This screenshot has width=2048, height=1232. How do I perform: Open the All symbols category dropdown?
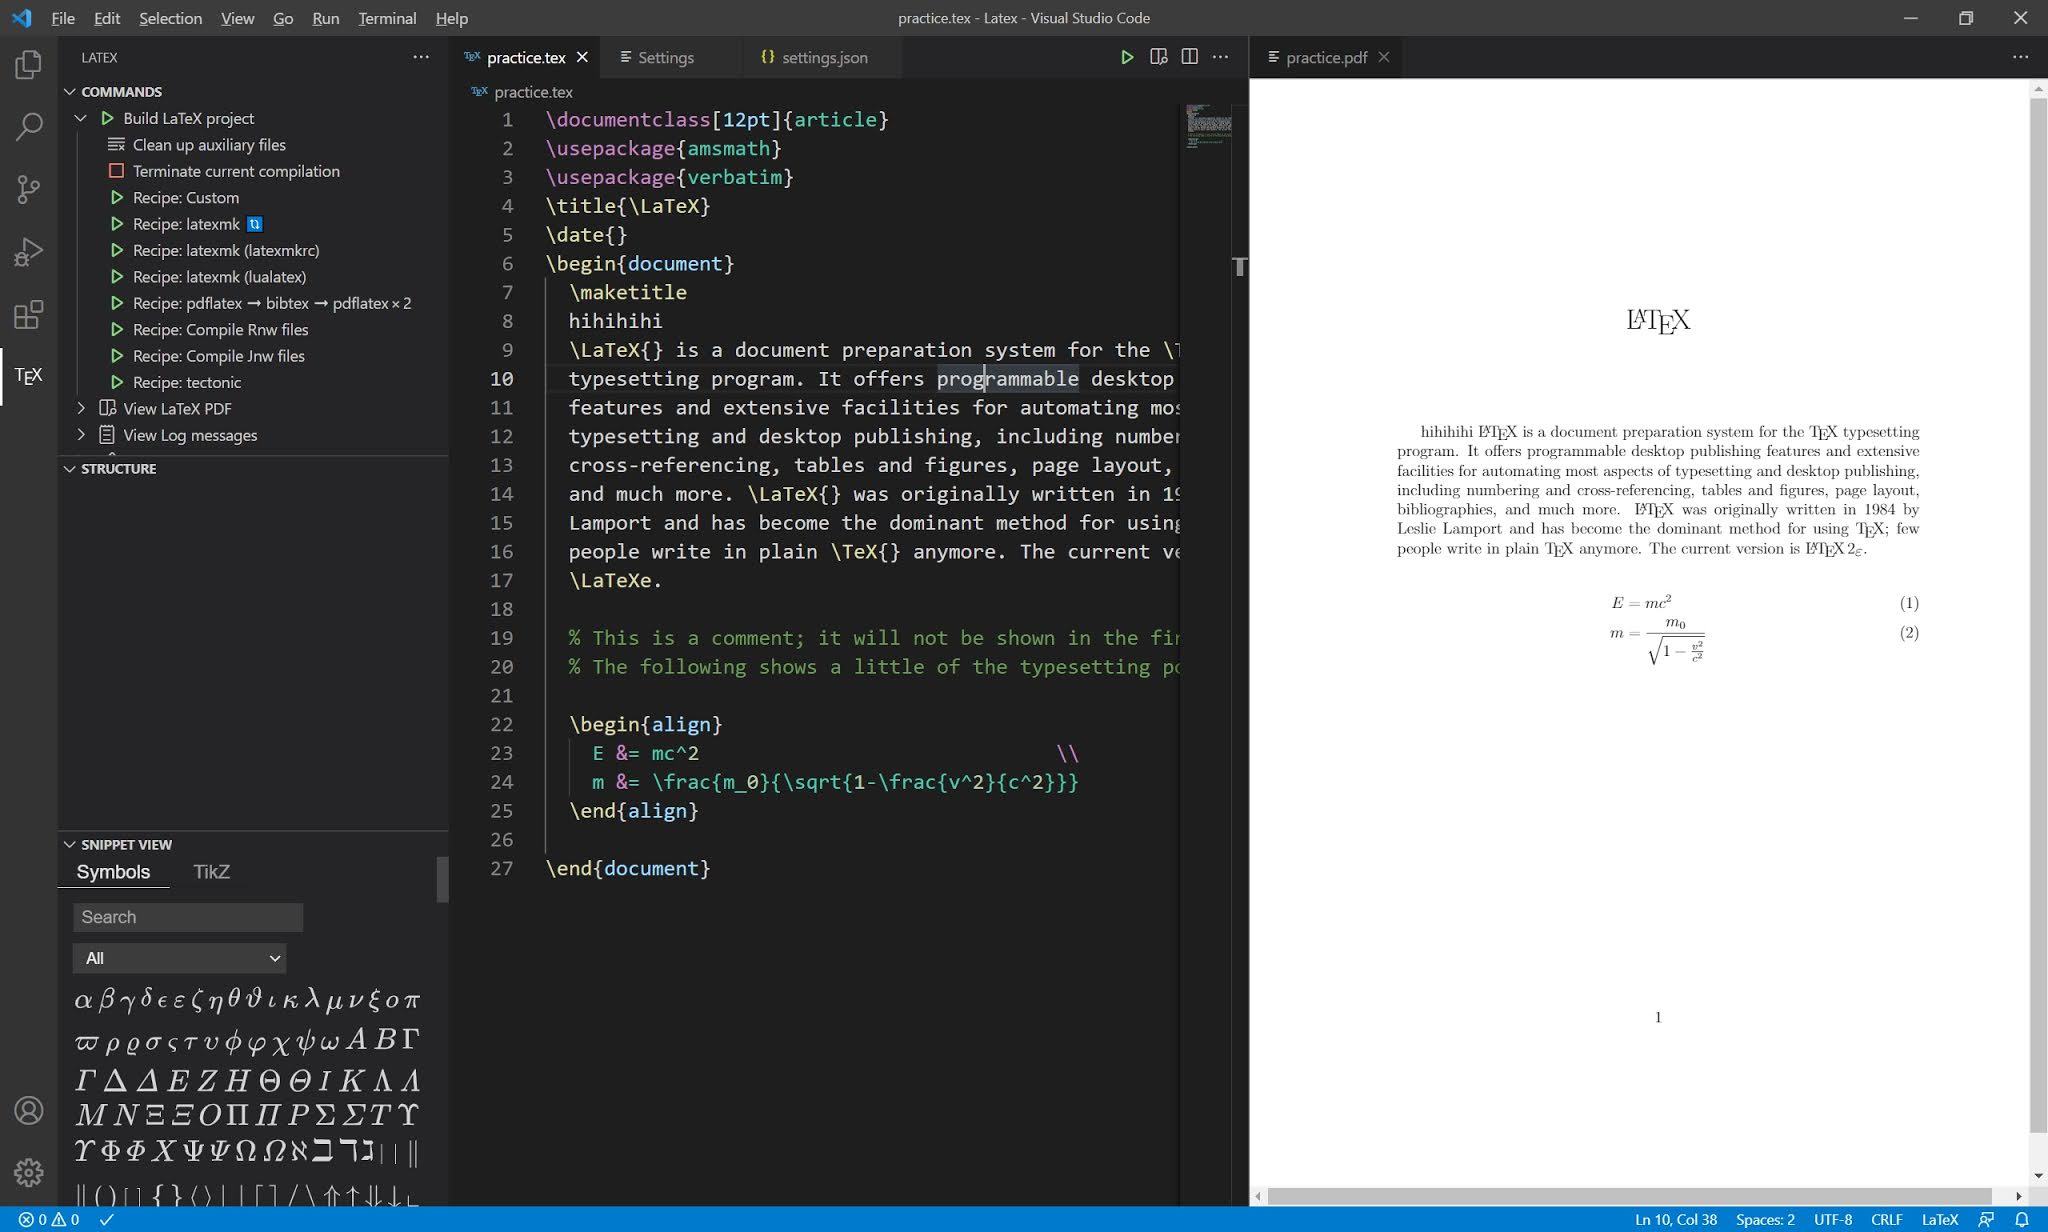[180, 958]
